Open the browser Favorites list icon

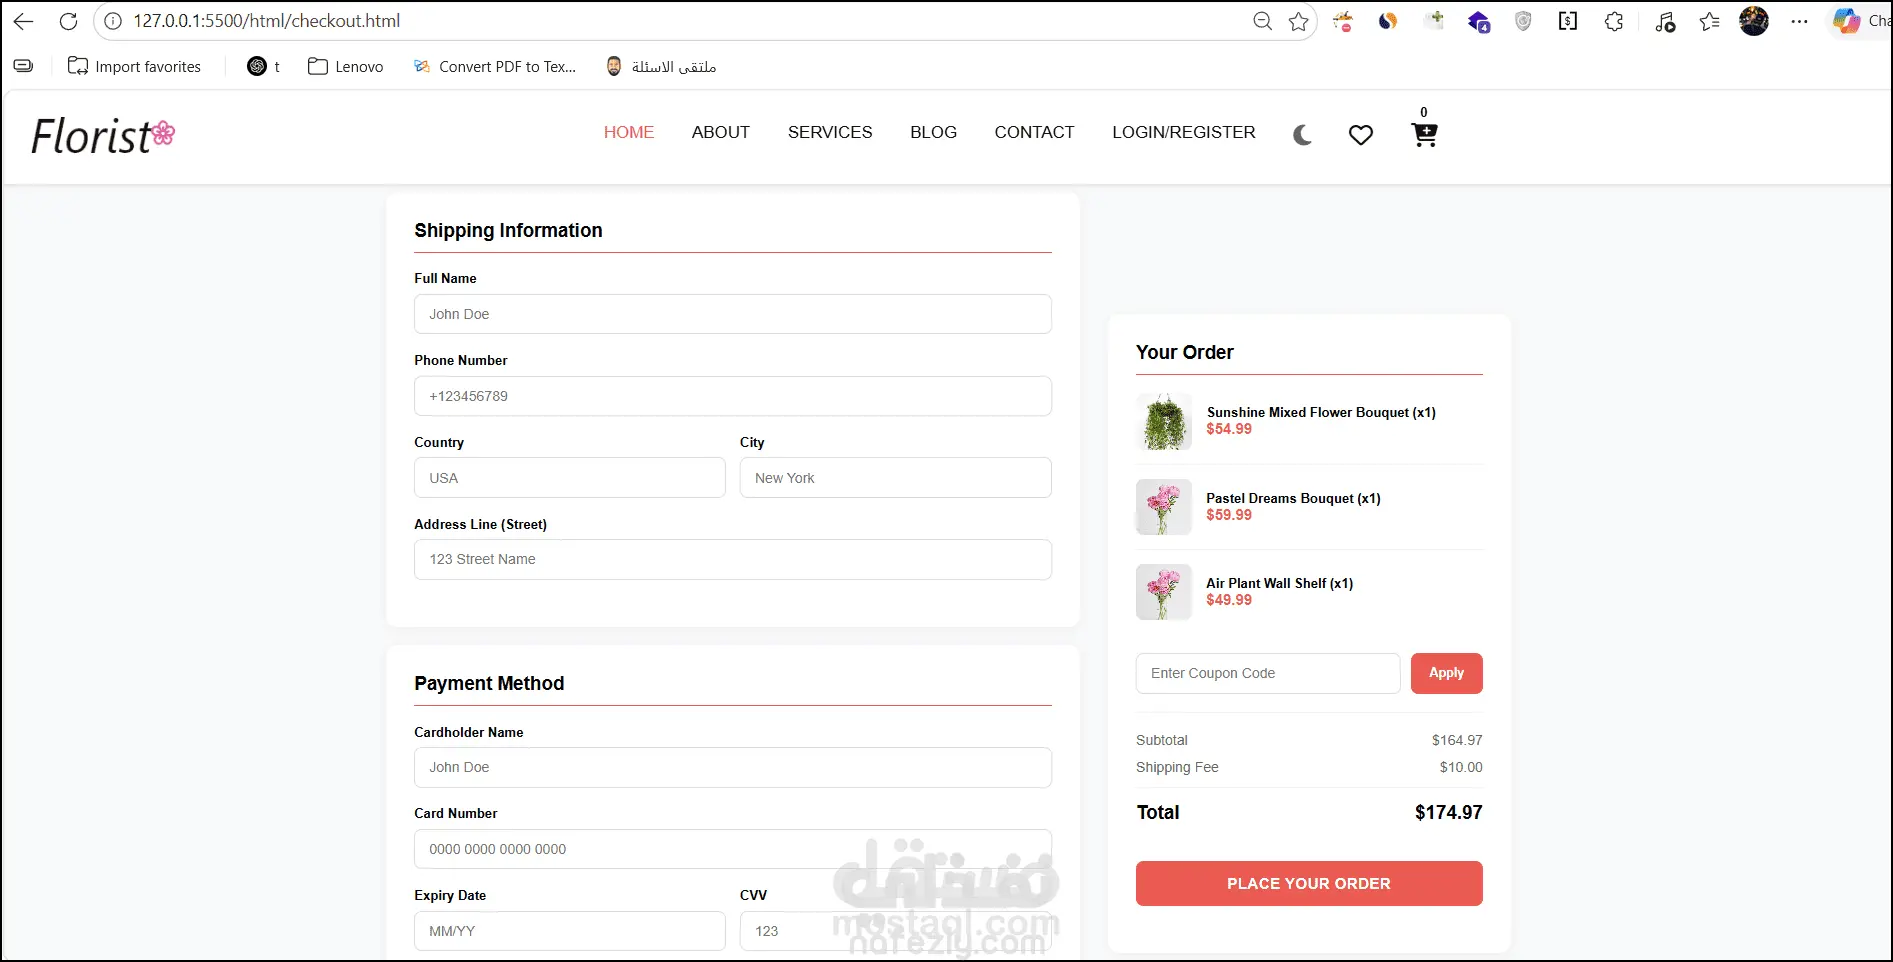coord(1709,21)
